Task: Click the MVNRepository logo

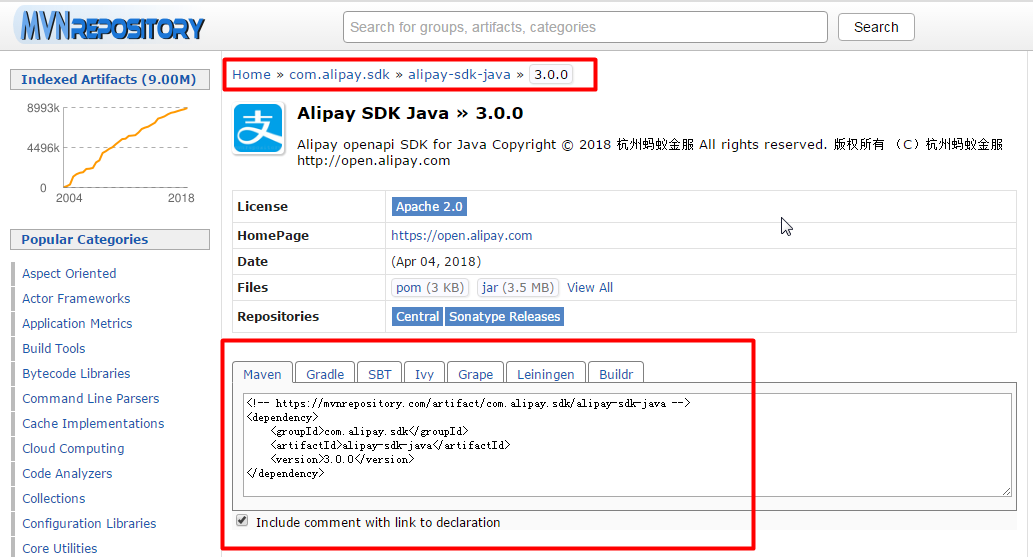Action: click(x=111, y=26)
